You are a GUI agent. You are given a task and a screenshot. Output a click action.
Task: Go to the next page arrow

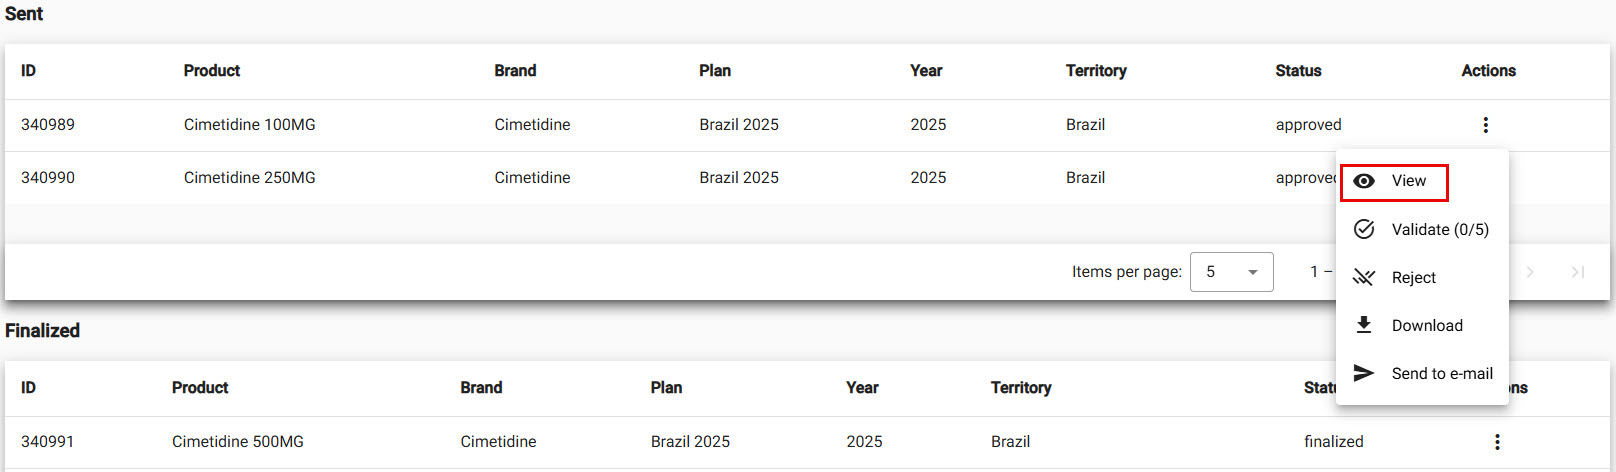(x=1529, y=272)
